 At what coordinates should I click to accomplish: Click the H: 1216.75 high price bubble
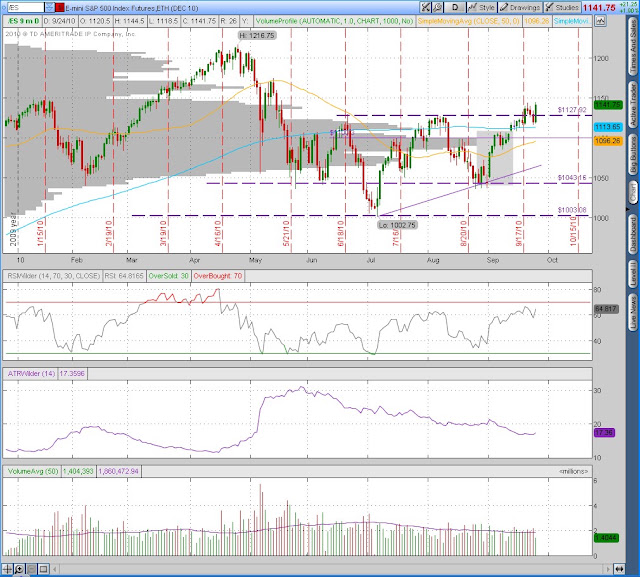click(x=257, y=36)
